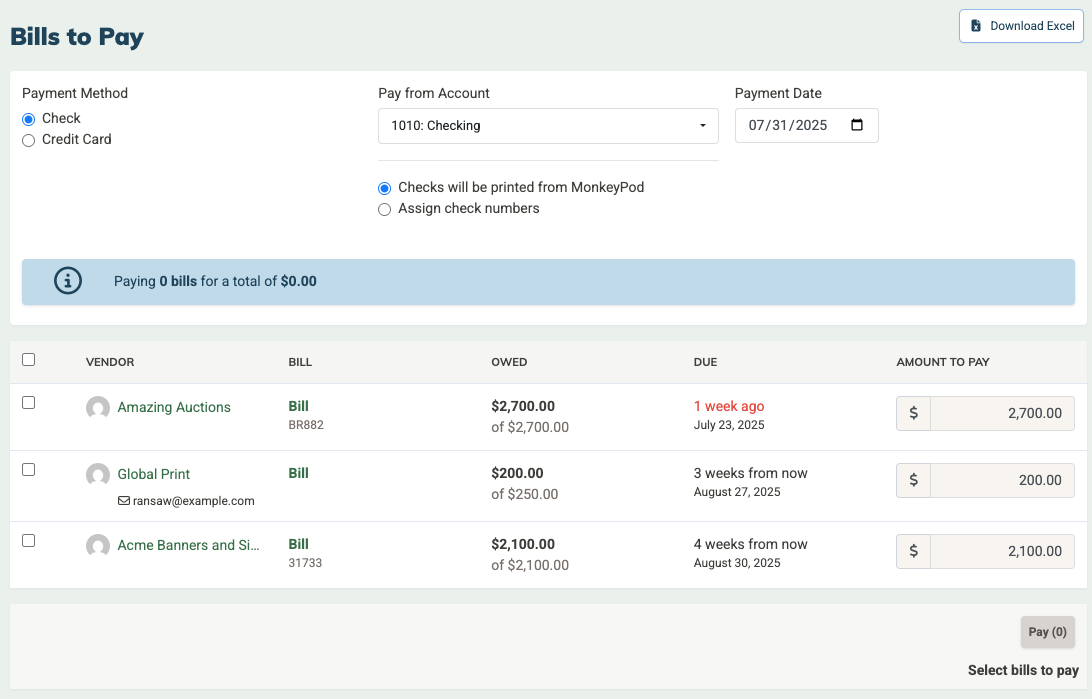Click the dollar sign next to 2,700.00 amount
1092x699 pixels.
[913, 413]
